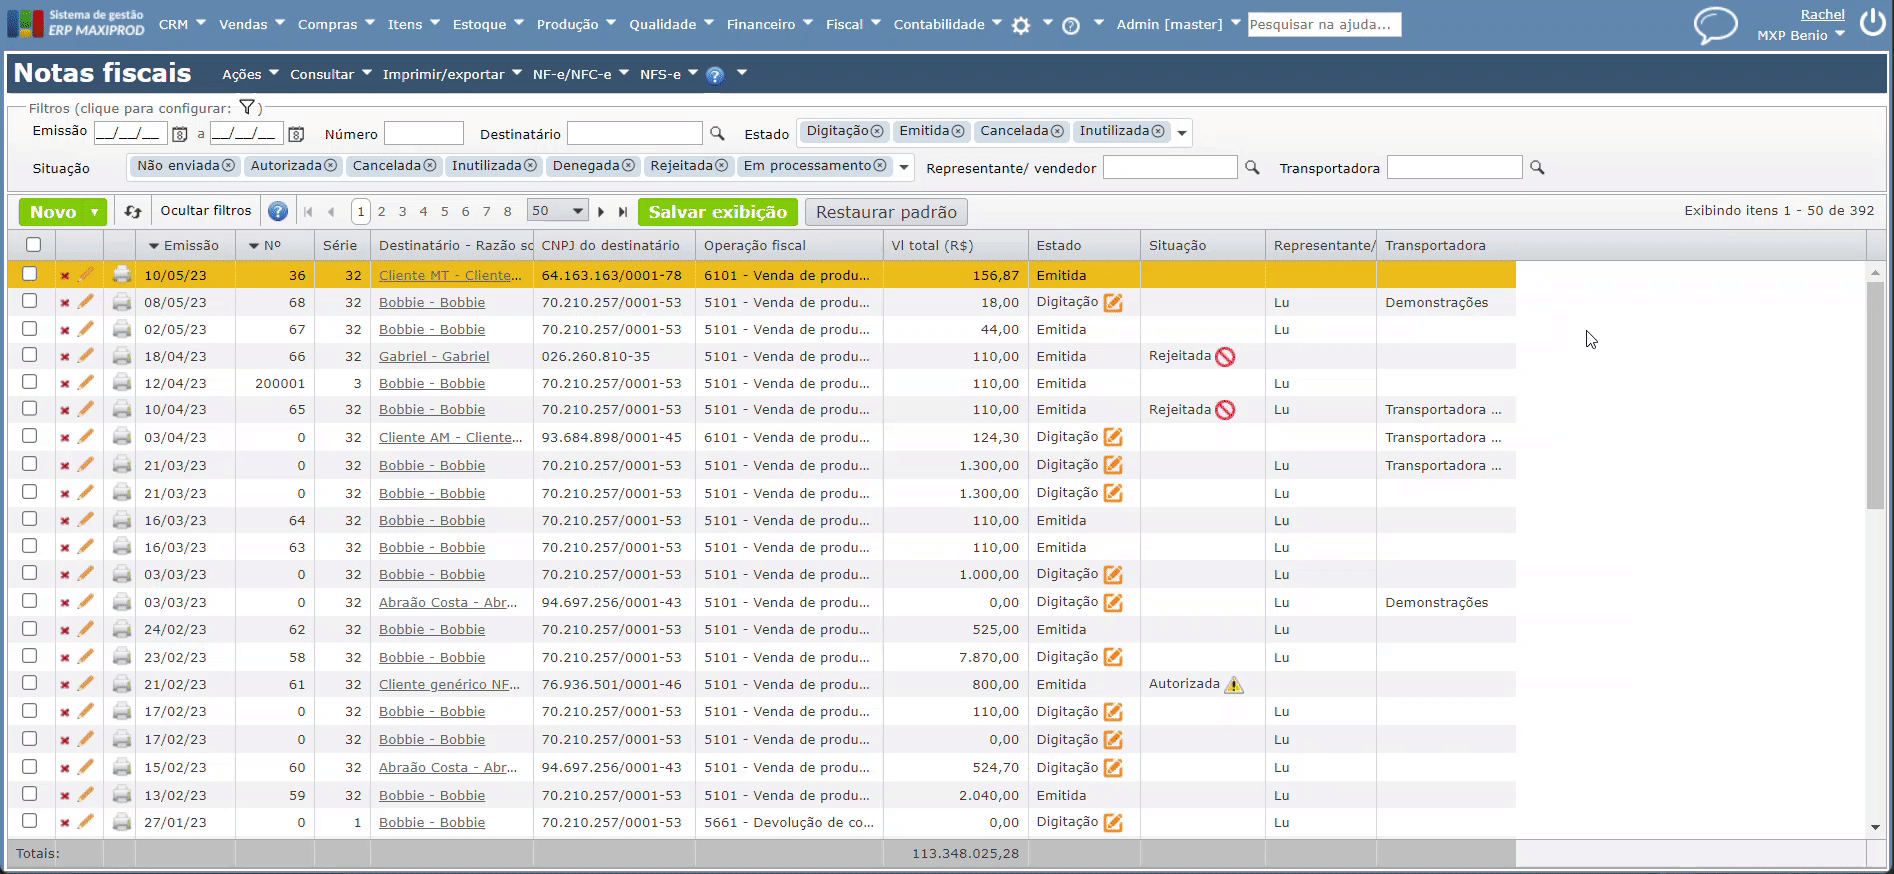Delete the 10/05/23 nota number 36
This screenshot has width=1894, height=874.
coord(65,276)
